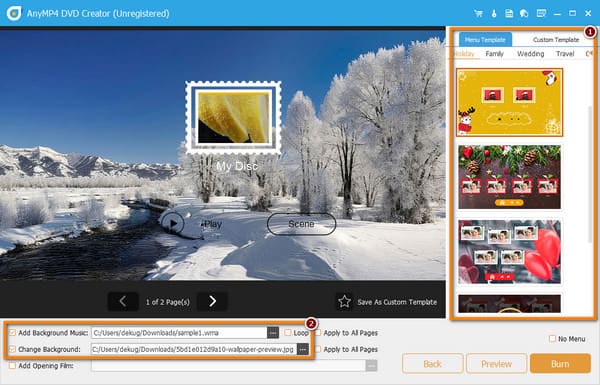This screenshot has width=600, height=385.
Task: Select the Wedding template category
Action: (x=530, y=54)
